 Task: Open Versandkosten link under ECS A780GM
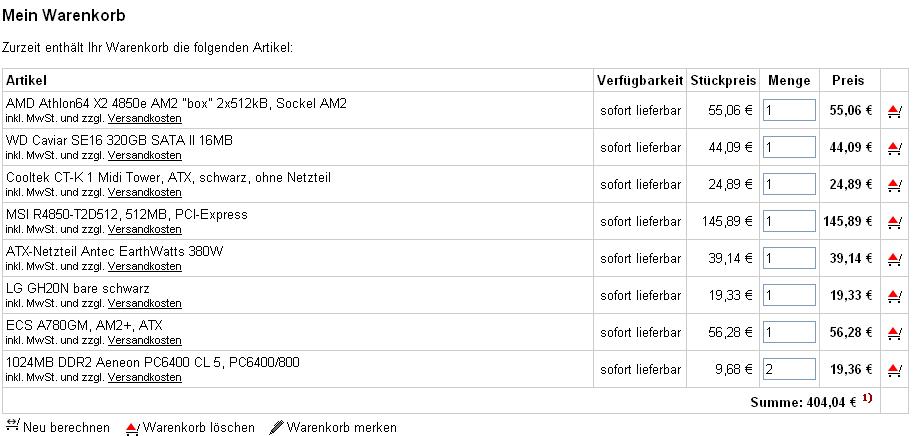(x=144, y=340)
